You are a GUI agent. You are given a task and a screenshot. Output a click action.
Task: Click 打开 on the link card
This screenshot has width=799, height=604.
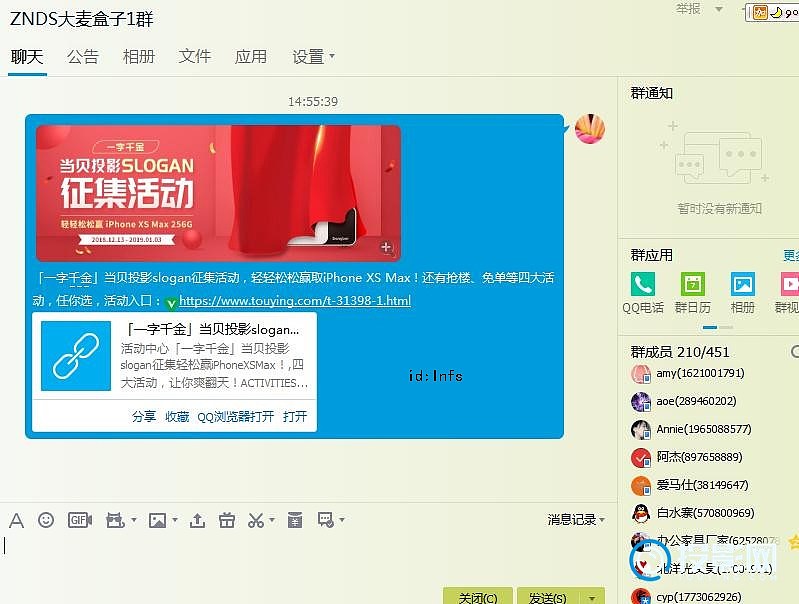click(295, 416)
